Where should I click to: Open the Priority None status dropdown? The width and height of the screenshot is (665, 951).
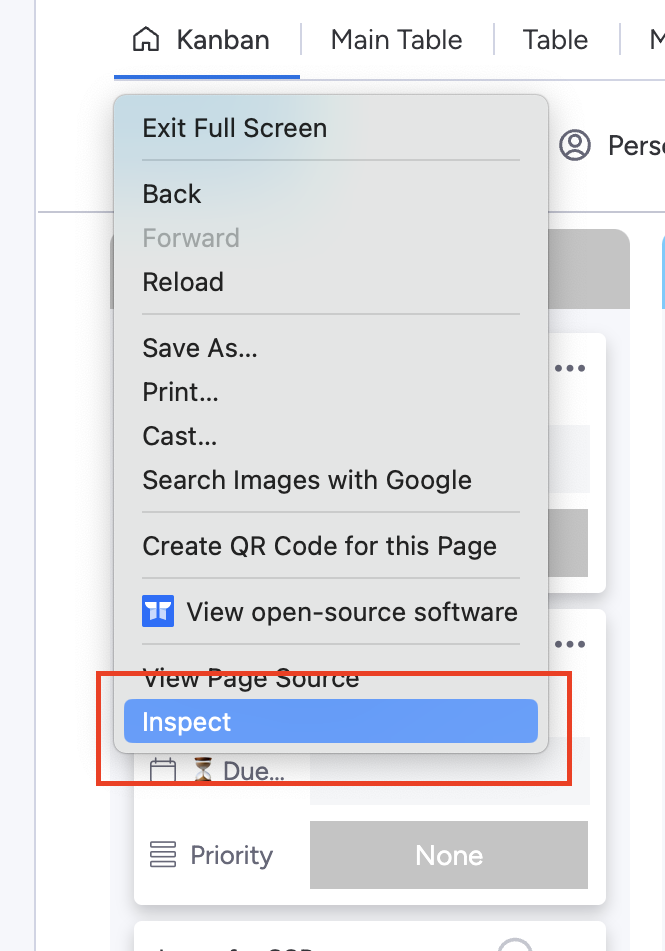click(449, 855)
